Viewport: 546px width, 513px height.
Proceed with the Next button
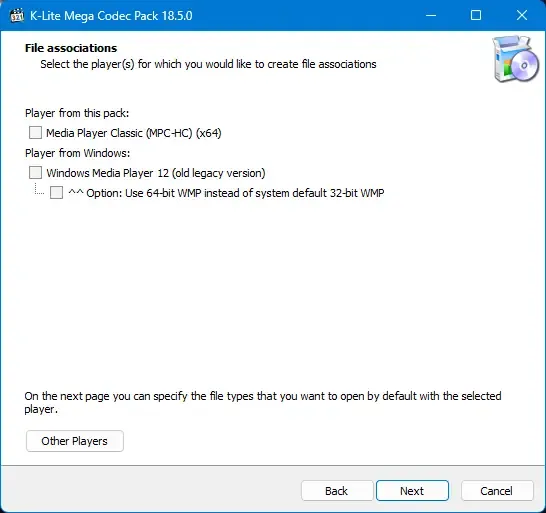point(412,491)
